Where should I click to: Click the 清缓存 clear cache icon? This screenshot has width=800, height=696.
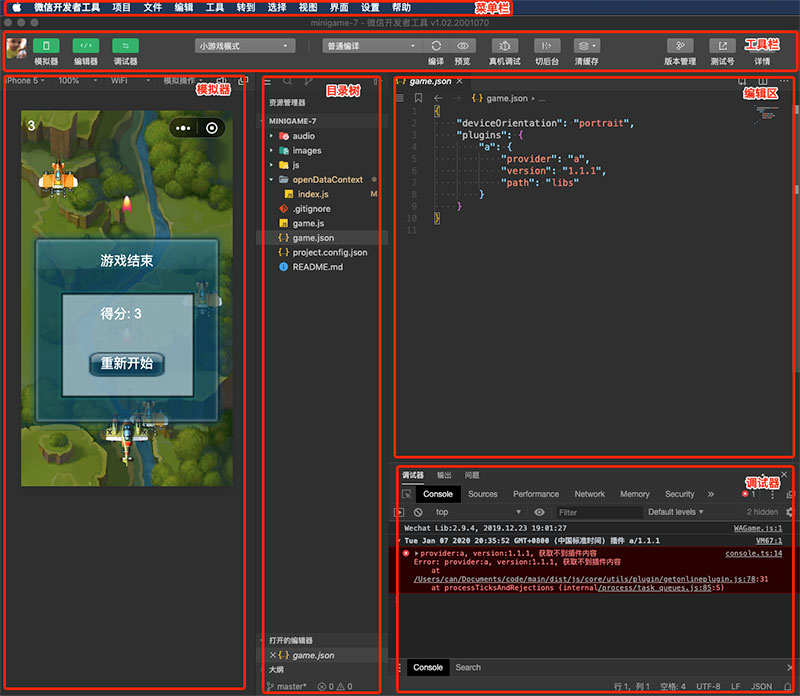point(587,46)
